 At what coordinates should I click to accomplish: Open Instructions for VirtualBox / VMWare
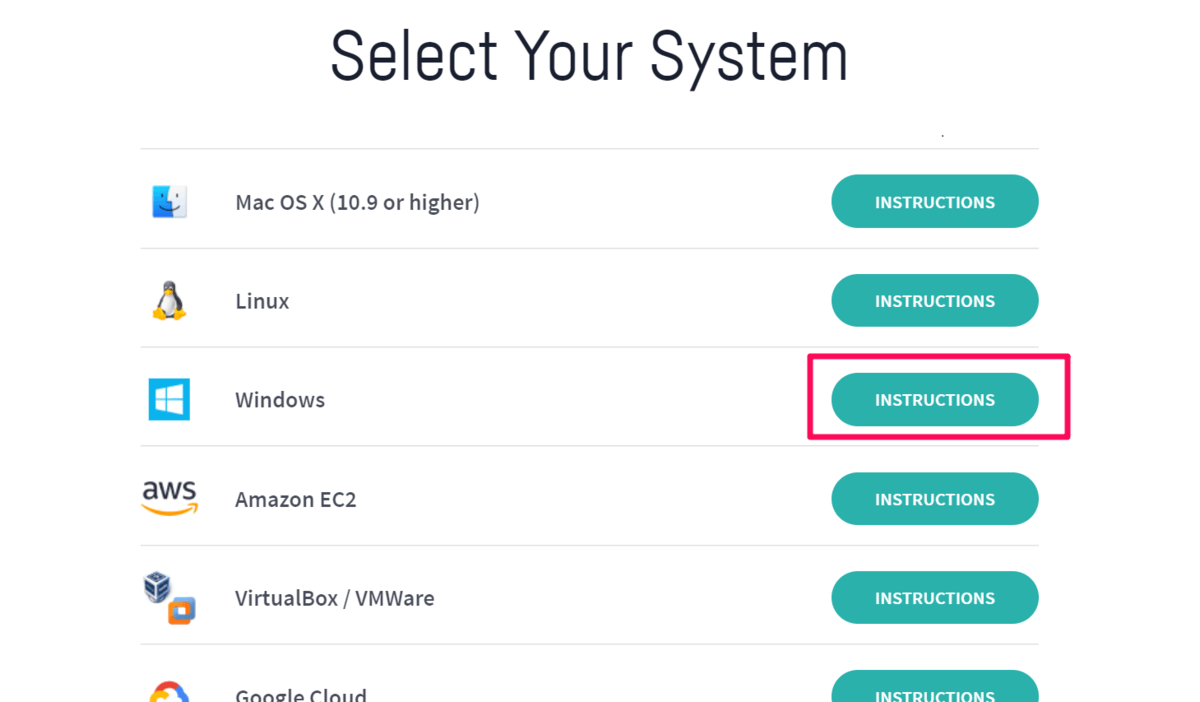tap(934, 597)
